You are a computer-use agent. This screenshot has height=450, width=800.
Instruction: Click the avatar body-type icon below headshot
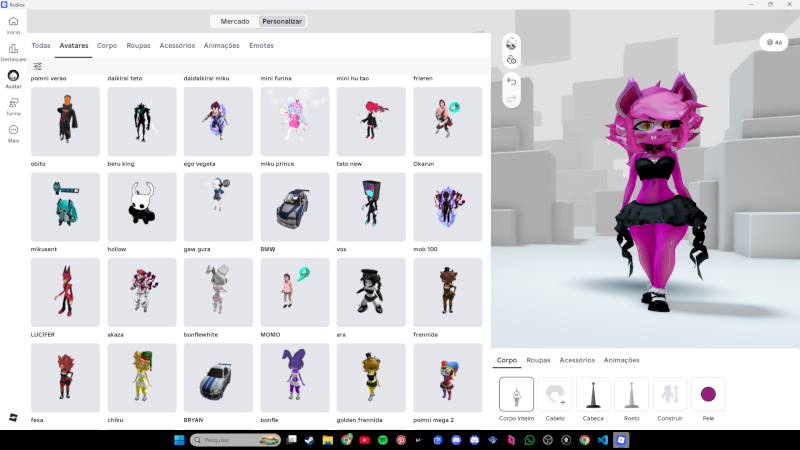tap(511, 60)
